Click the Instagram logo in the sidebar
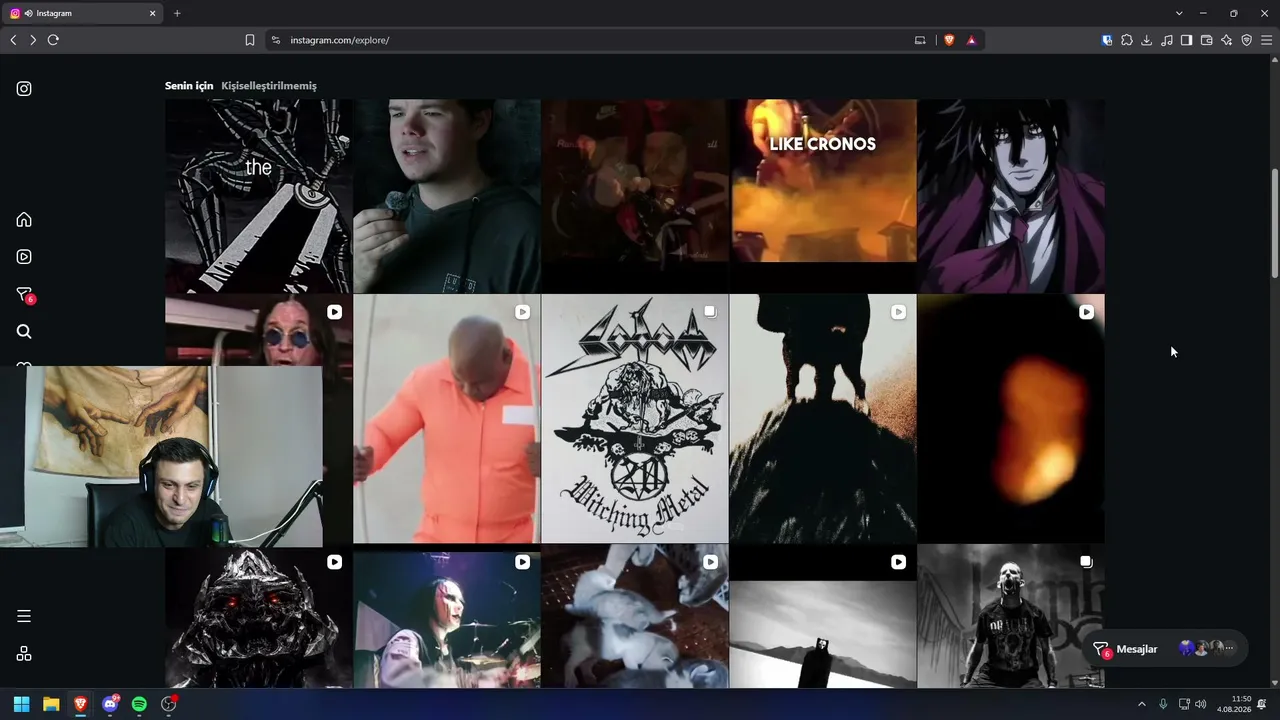Image resolution: width=1280 pixels, height=720 pixels. point(24,88)
